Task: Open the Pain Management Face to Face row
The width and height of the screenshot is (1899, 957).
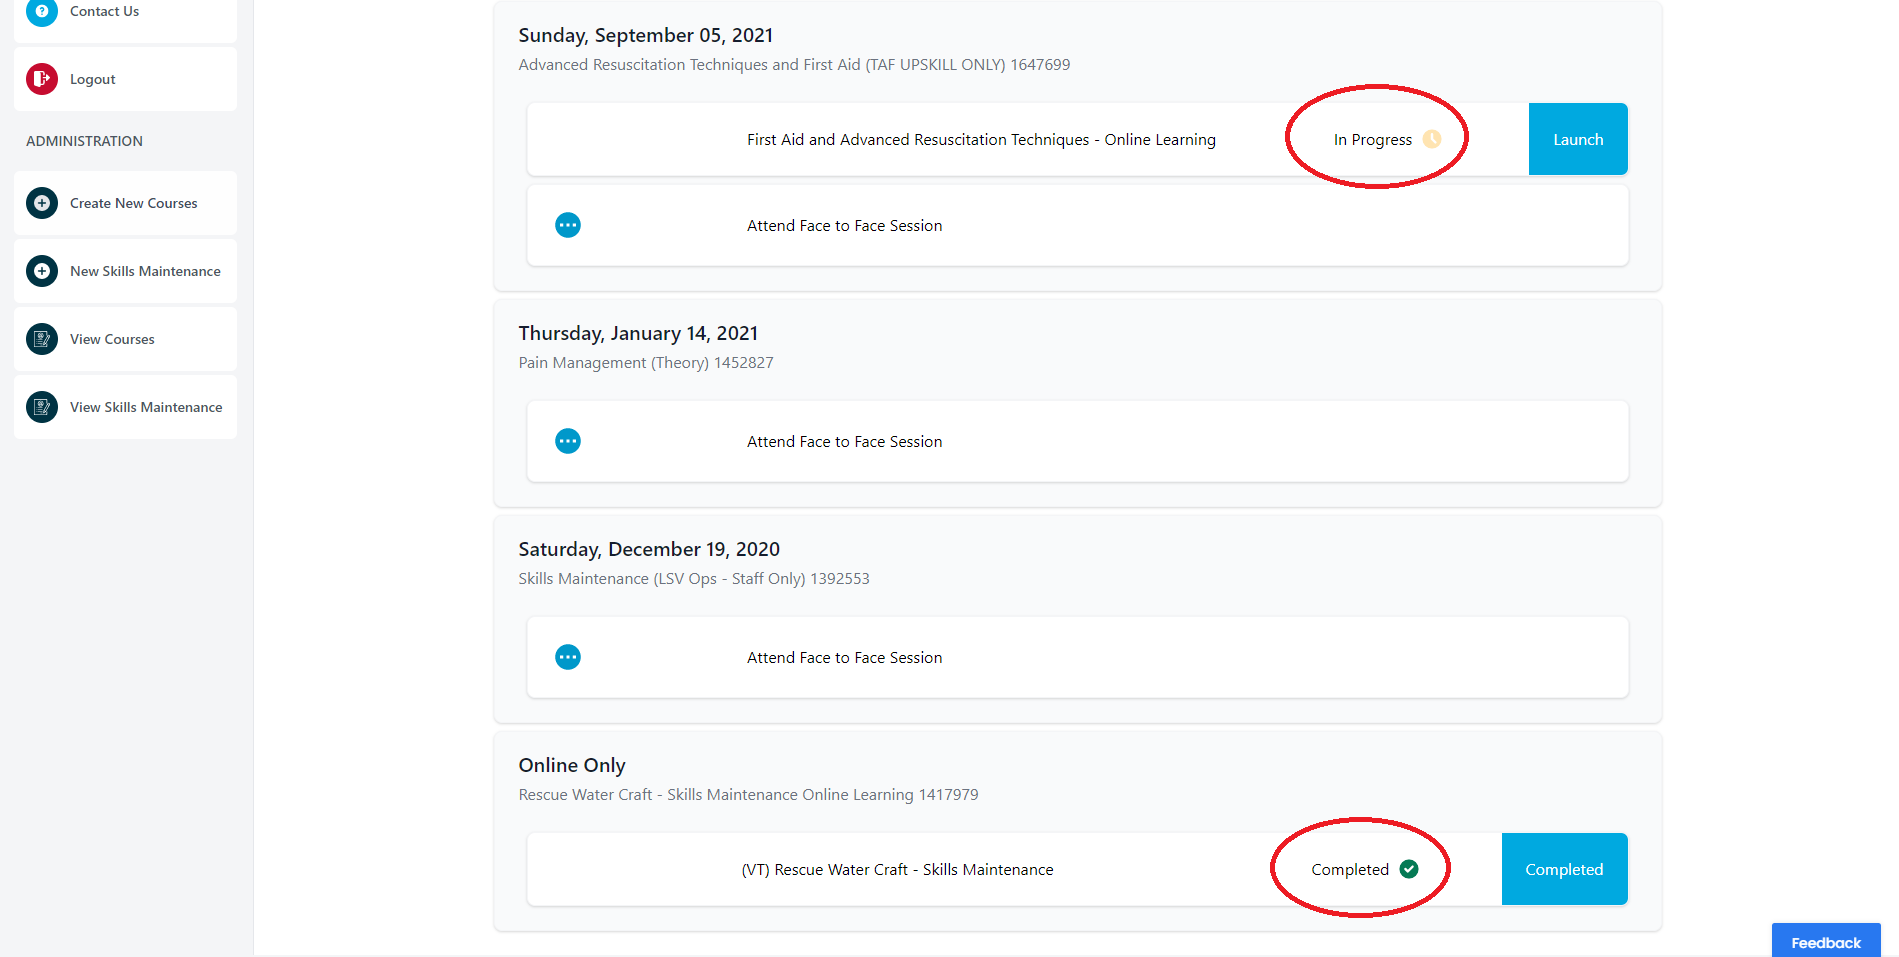Action: tap(1078, 441)
